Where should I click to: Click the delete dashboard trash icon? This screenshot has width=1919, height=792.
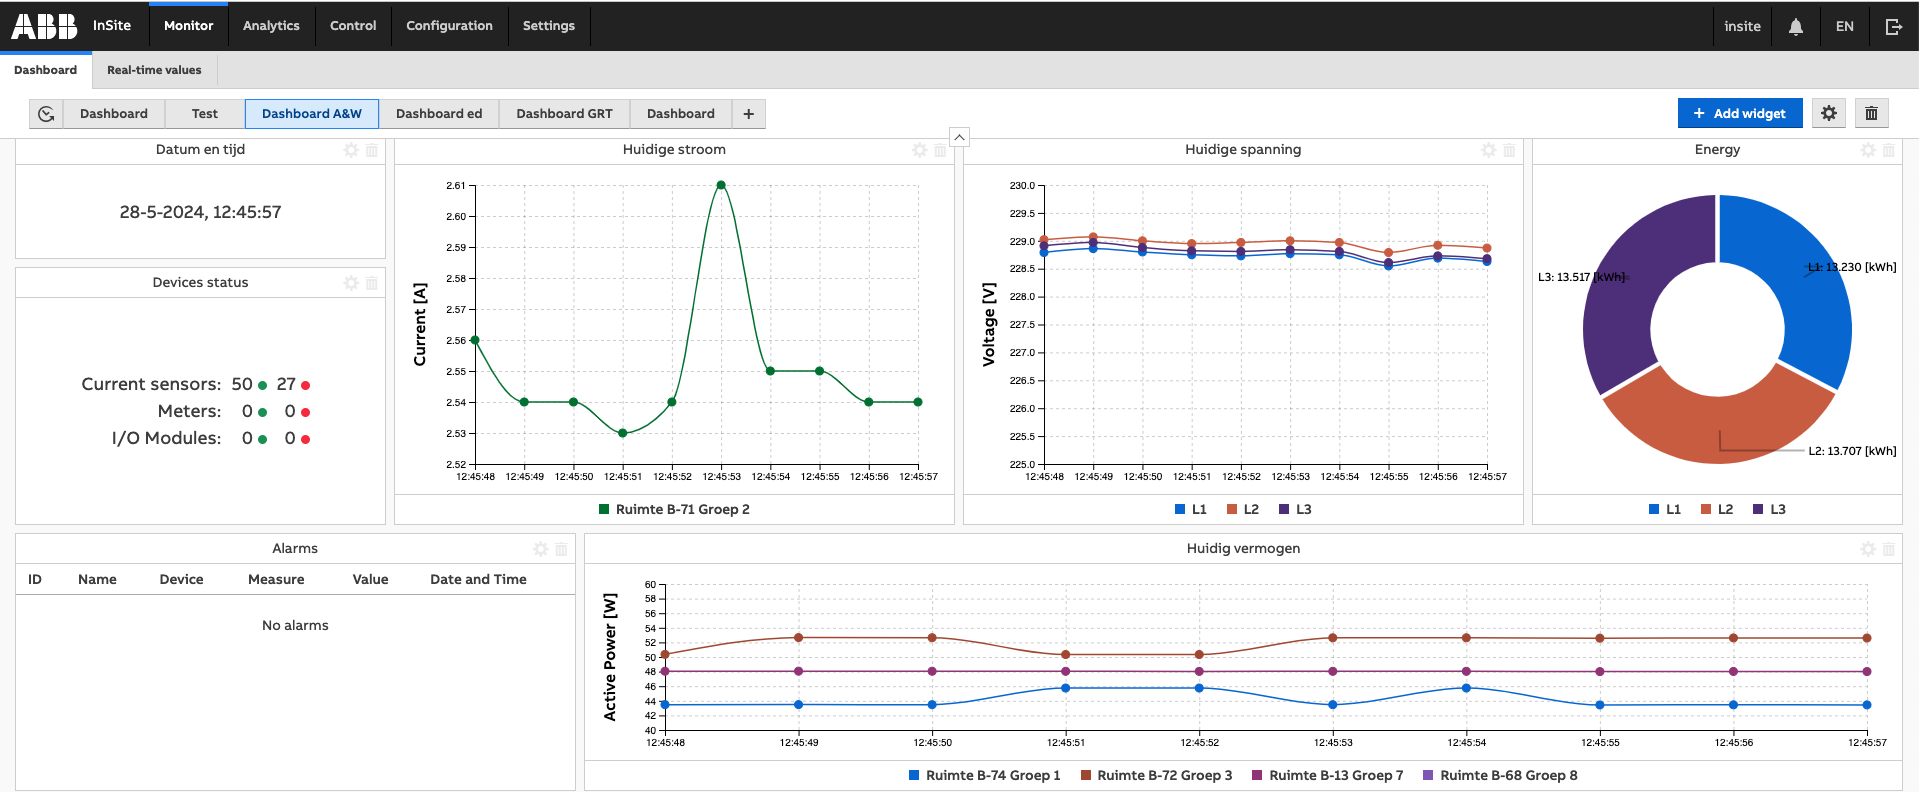point(1871,114)
